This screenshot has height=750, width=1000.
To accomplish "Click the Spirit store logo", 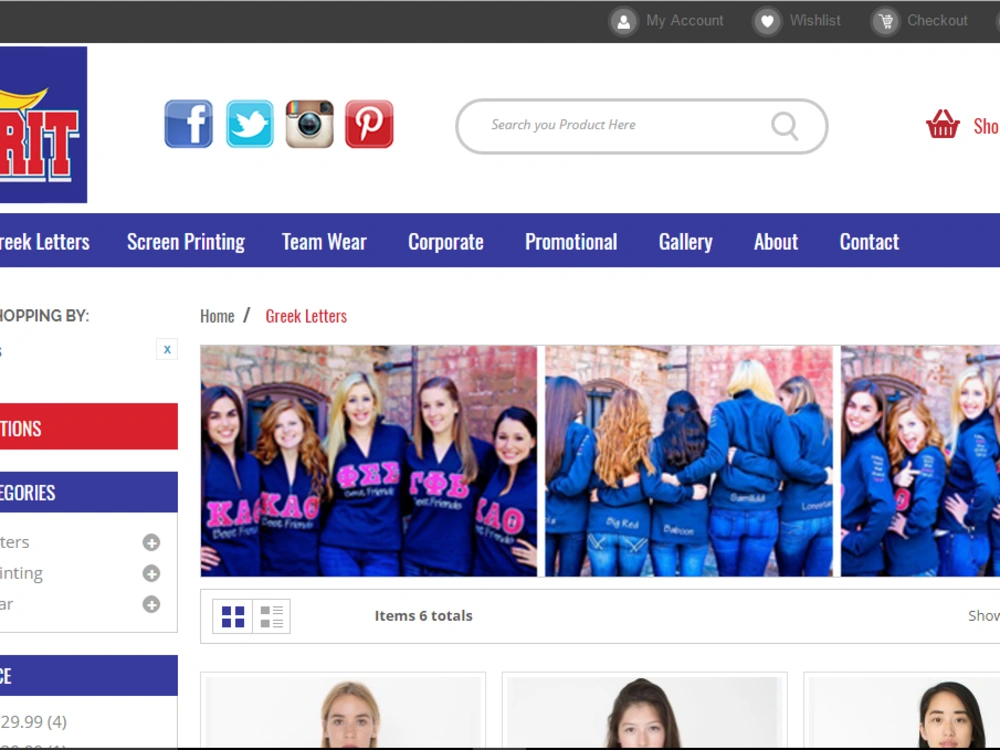I will [x=43, y=124].
